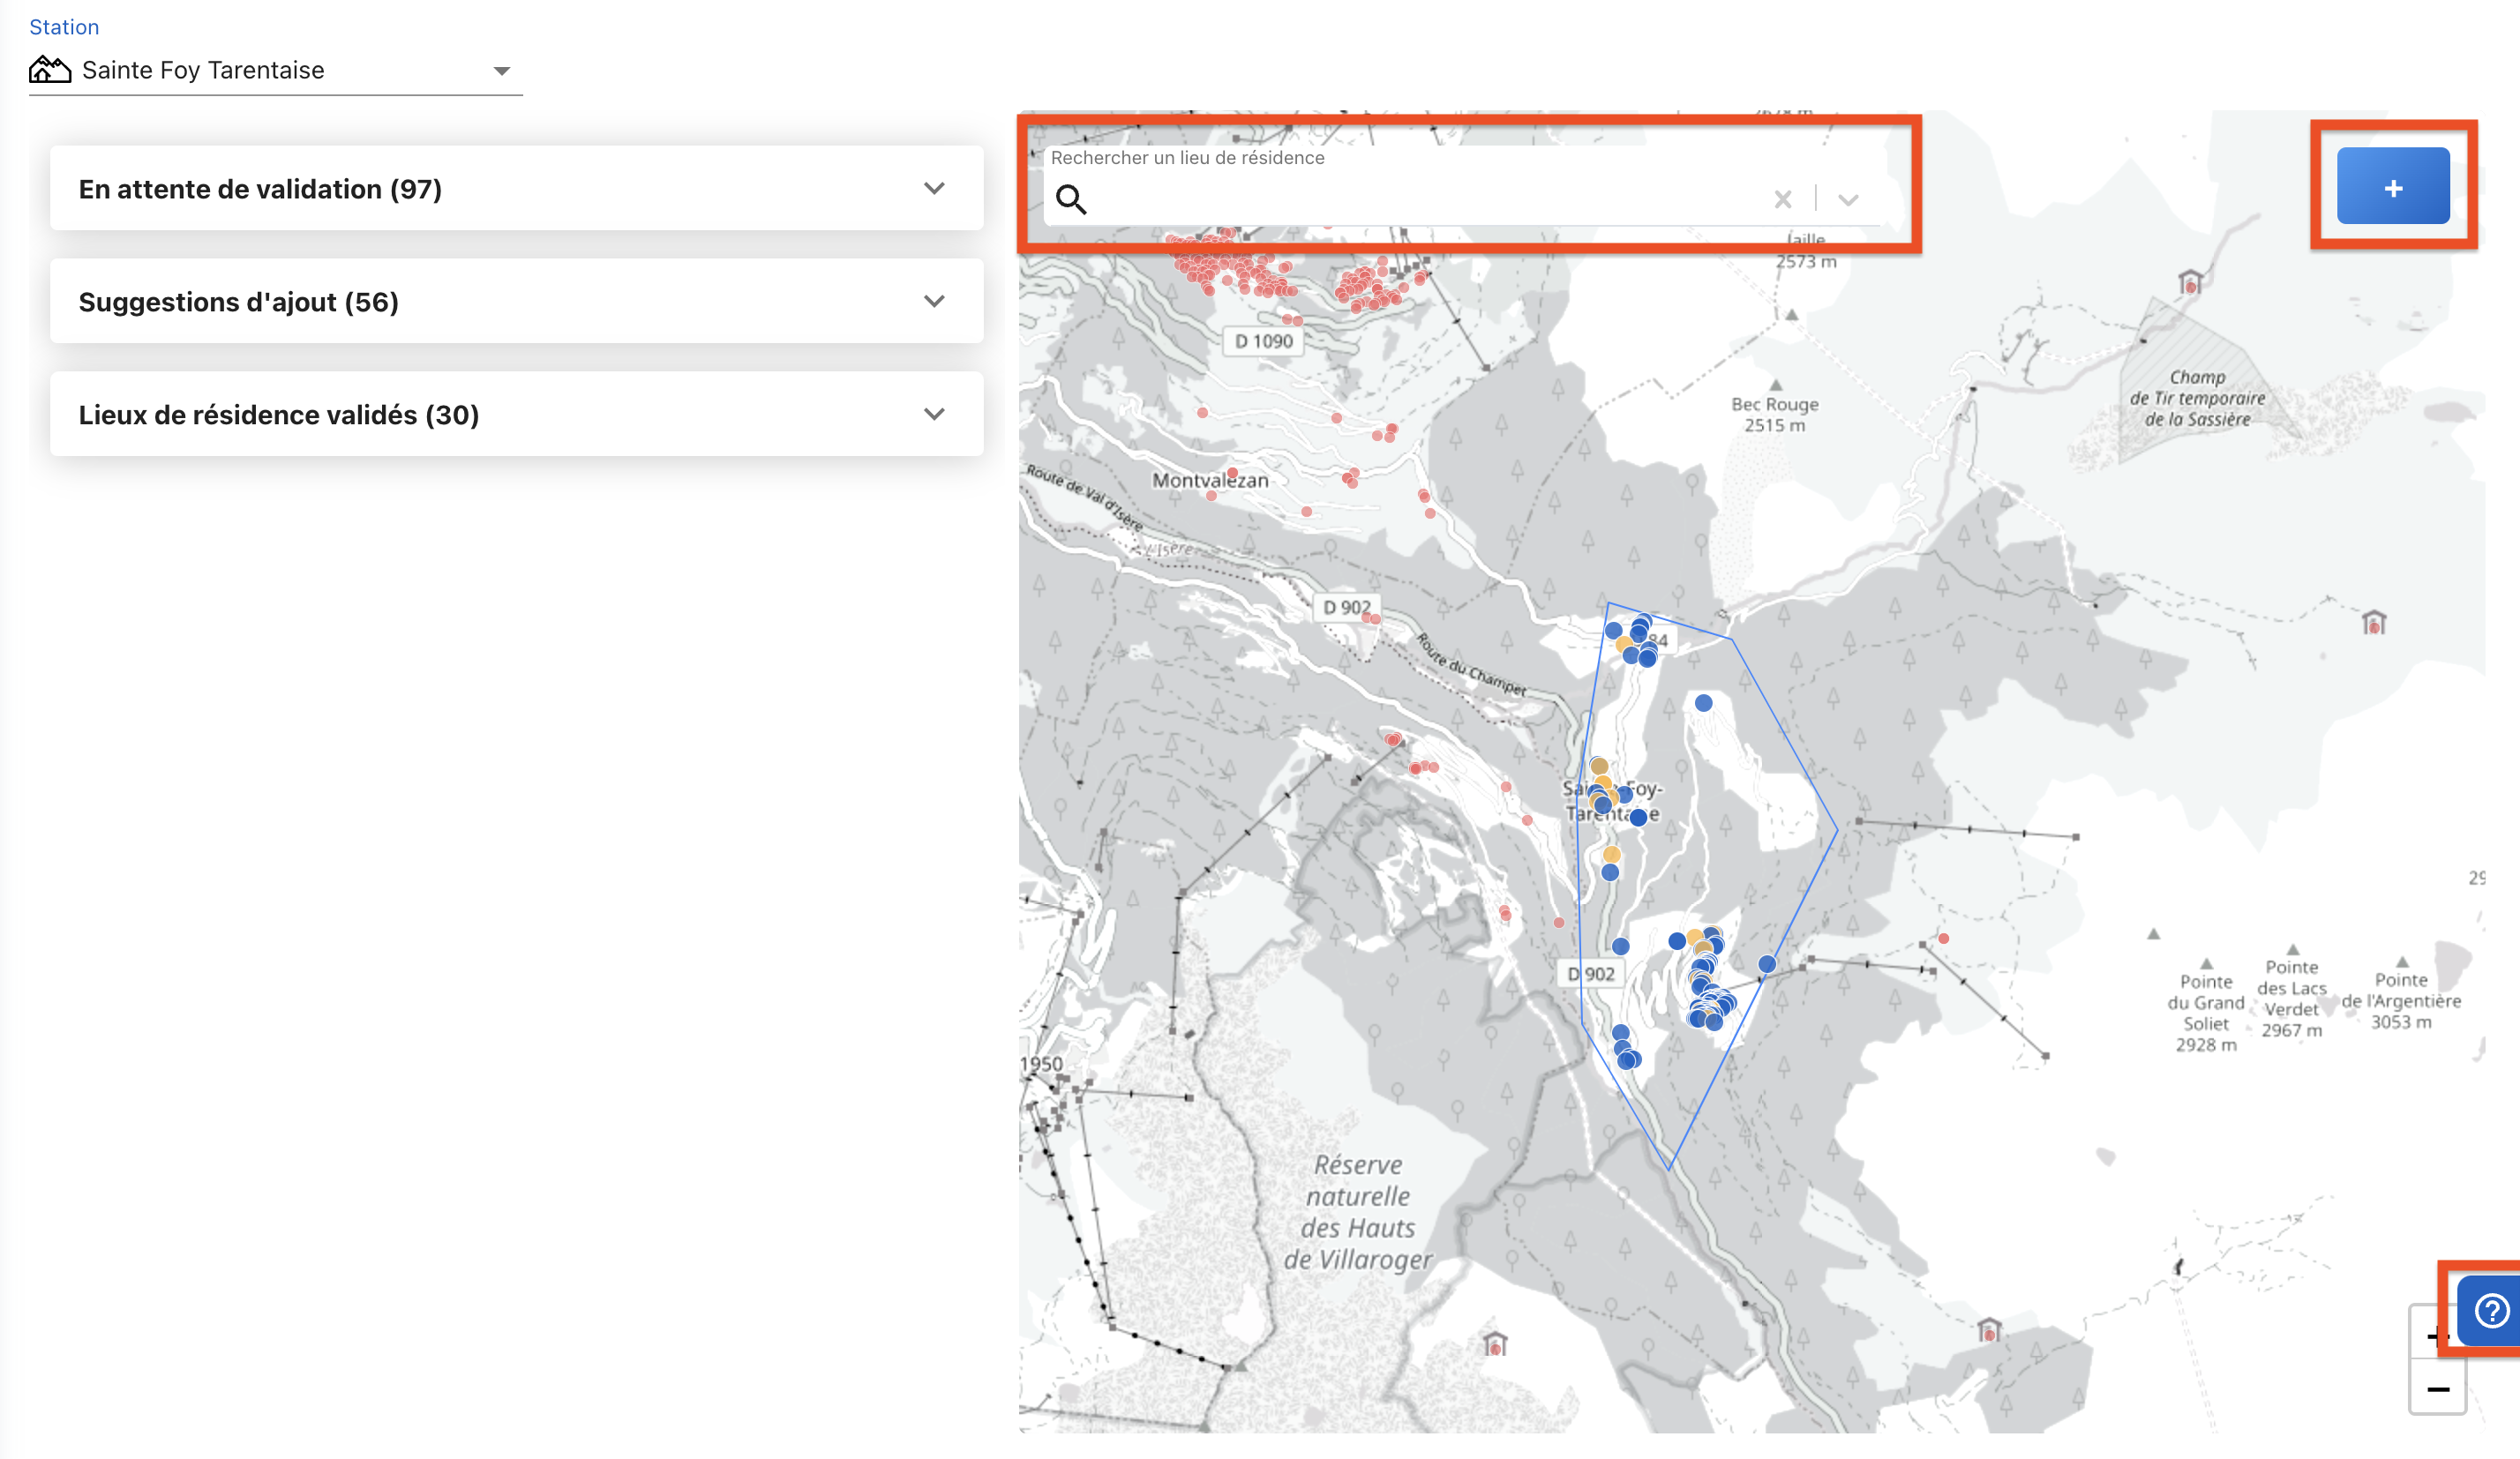Click the D 1090 road label
The height and width of the screenshot is (1459, 2520).
click(x=1263, y=341)
